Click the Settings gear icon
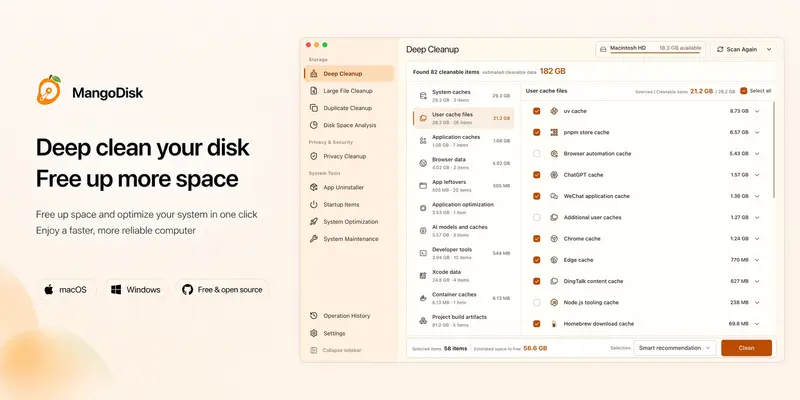 [x=314, y=333]
